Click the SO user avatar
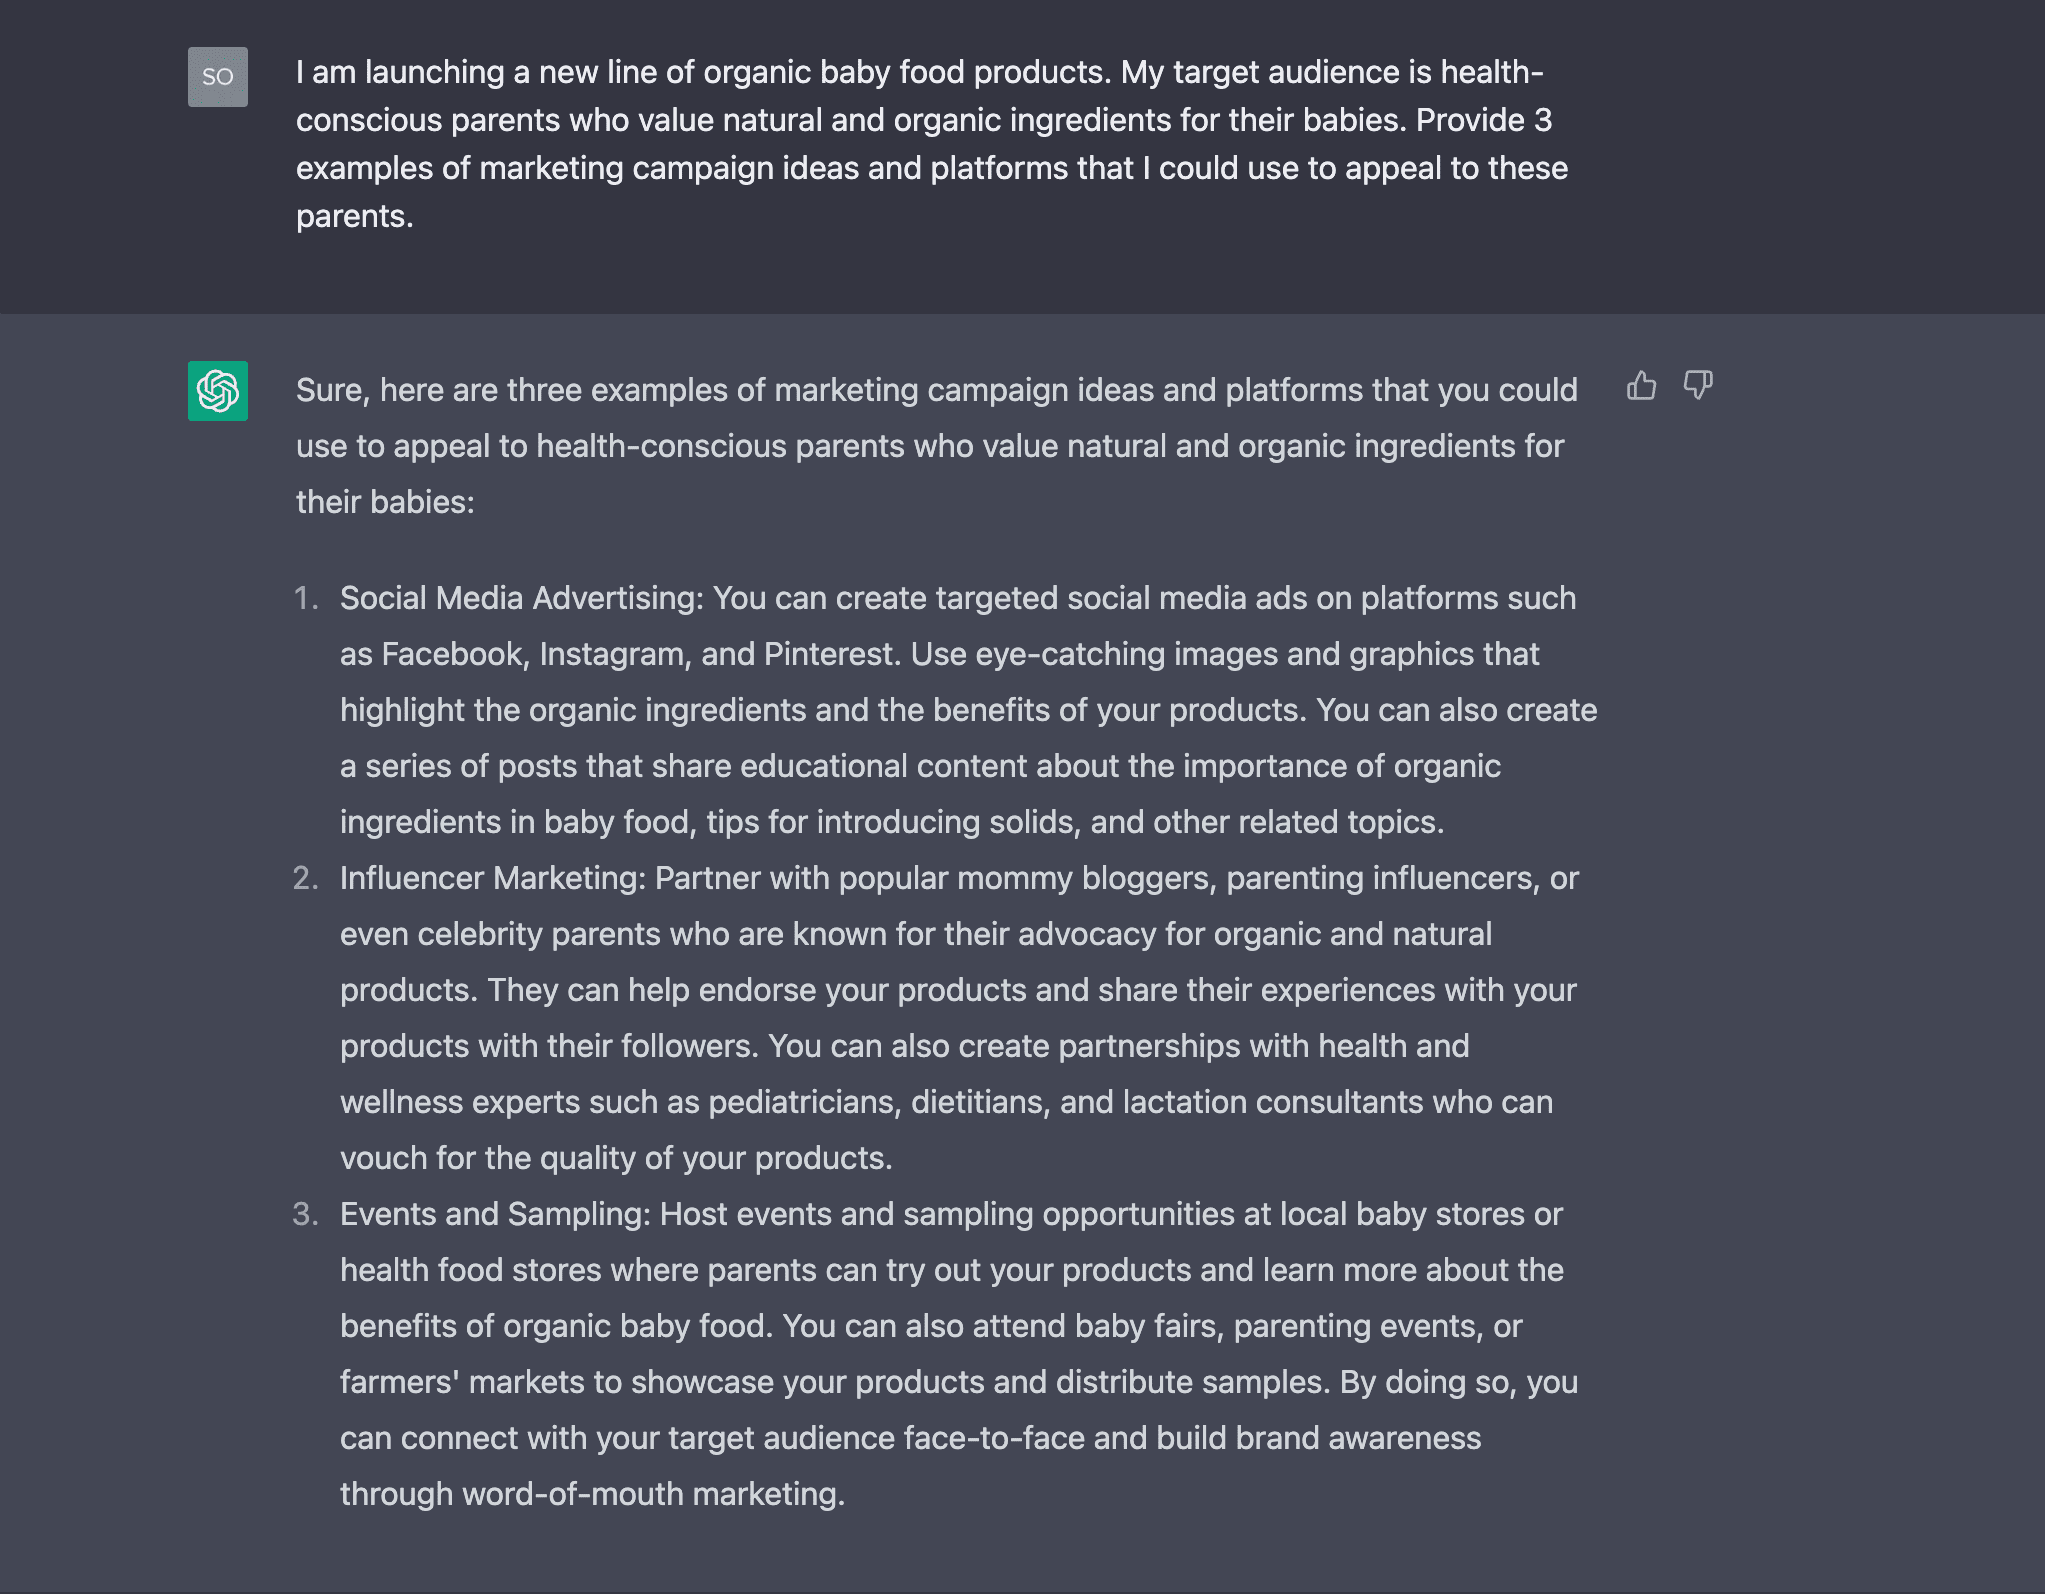Screen dimensions: 2045x1594 218,77
